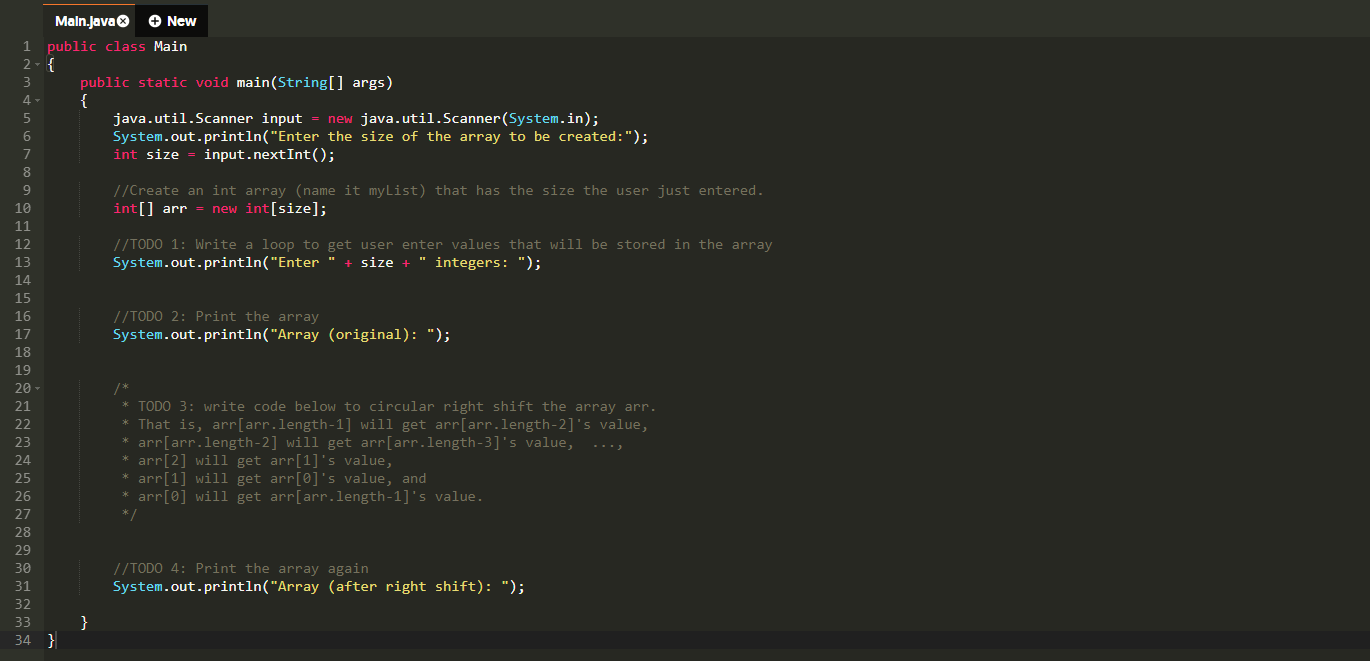1370x661 pixels.
Task: Click the Scanner input declaration line
Action: [356, 118]
